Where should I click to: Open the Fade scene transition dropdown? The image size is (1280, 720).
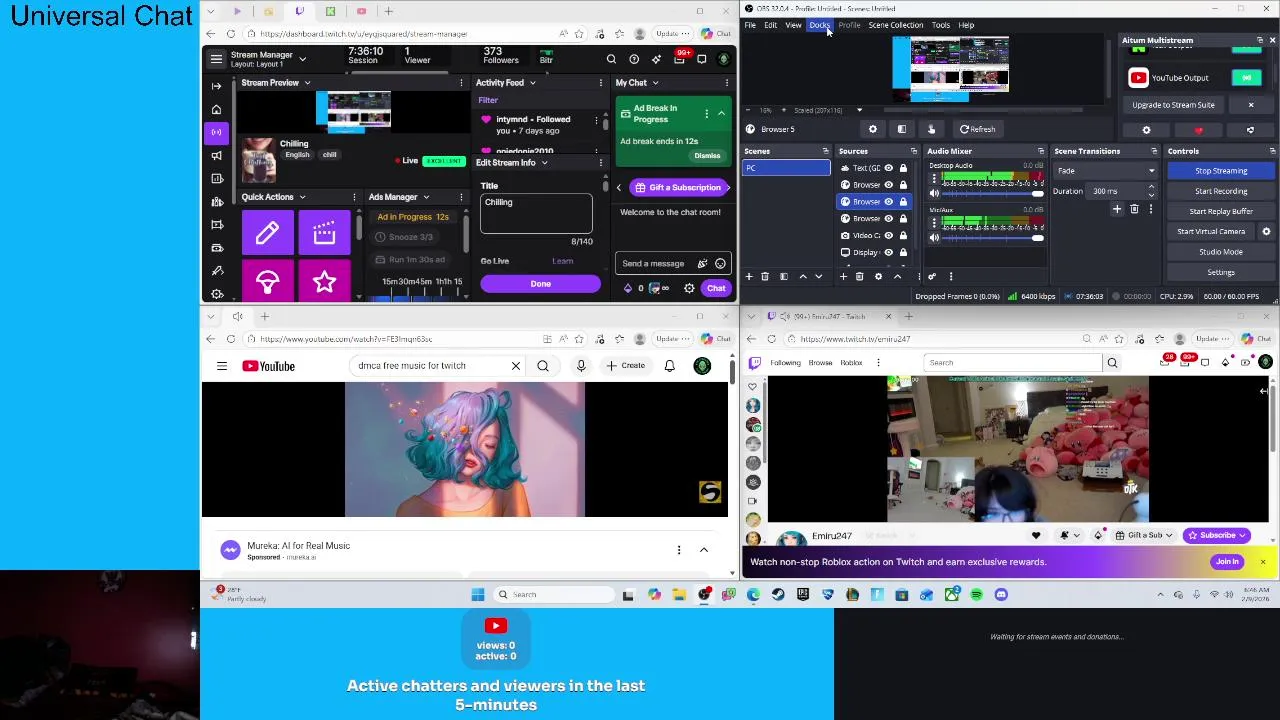[1105, 171]
